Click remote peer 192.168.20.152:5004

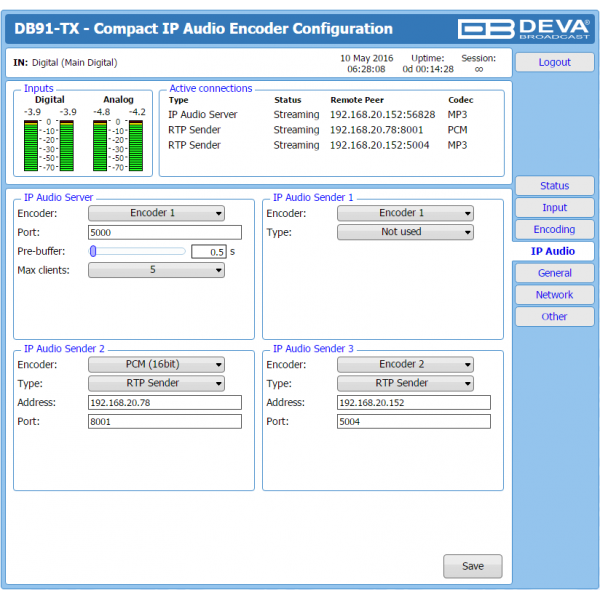380,145
